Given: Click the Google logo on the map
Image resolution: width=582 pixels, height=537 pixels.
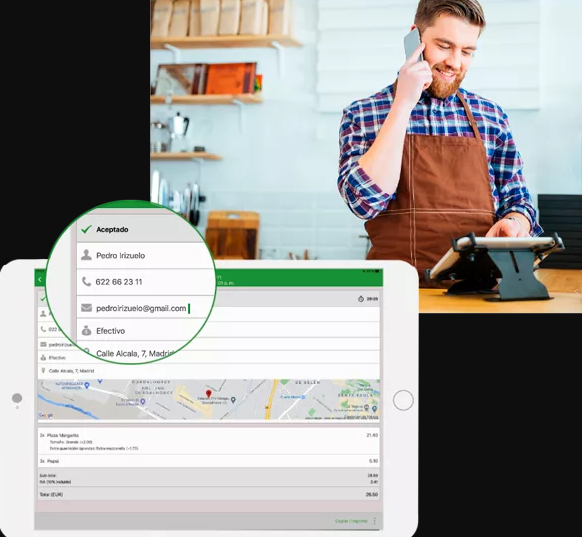Looking at the screenshot, I should 46,415.
